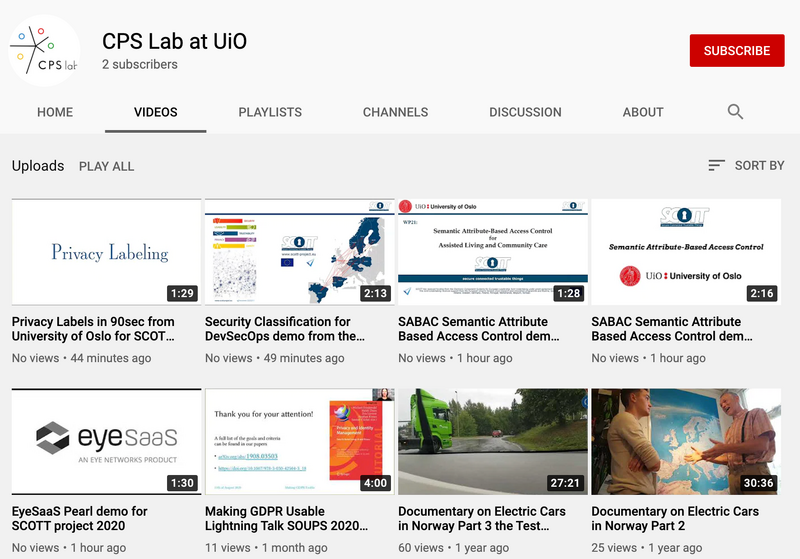
Task: Open title 'Privacy Labels in 90sec'
Action: pyautogui.click(x=93, y=329)
